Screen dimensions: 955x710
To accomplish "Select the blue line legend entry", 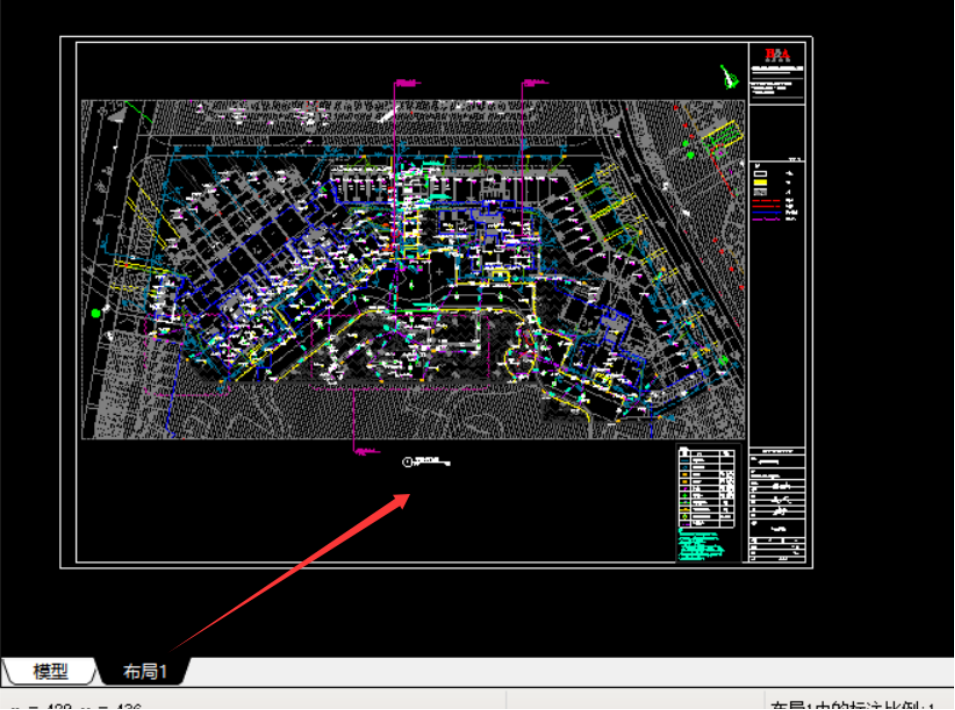I will pos(766,213).
